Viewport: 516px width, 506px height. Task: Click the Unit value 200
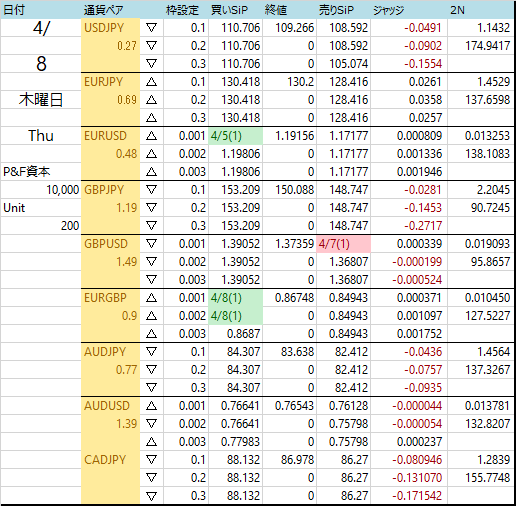point(70,226)
